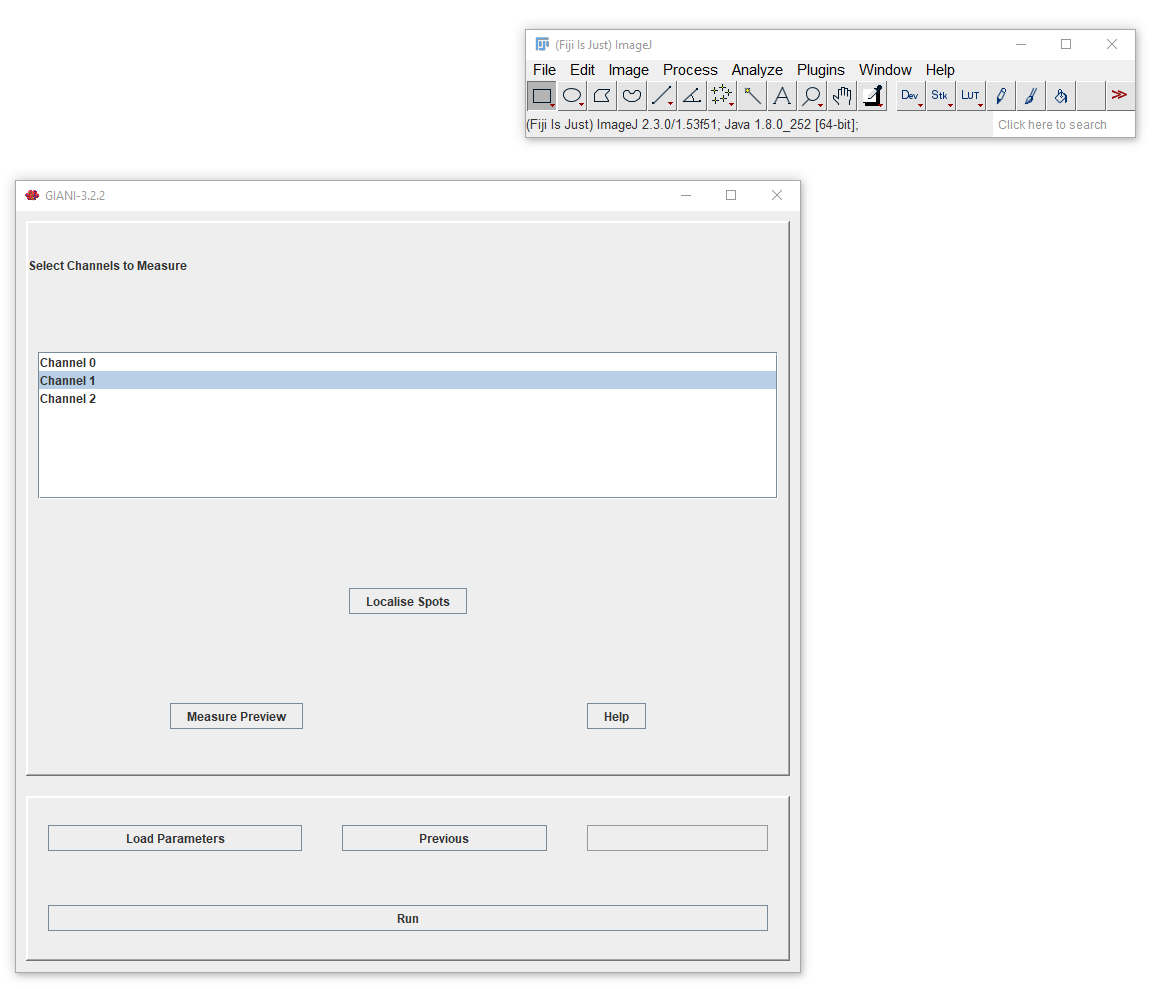Select the Angle tool
1153x989 pixels.
(692, 96)
